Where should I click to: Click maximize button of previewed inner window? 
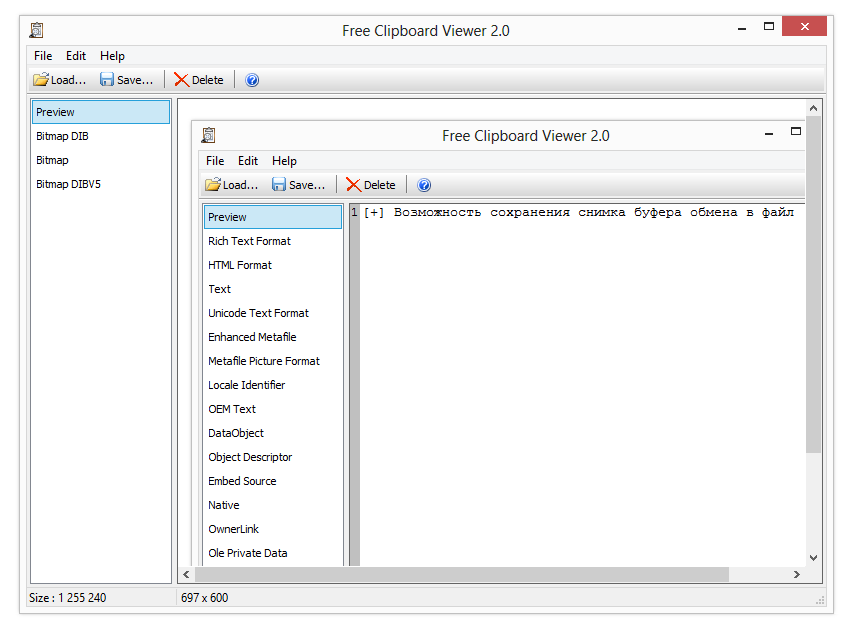tap(795, 132)
